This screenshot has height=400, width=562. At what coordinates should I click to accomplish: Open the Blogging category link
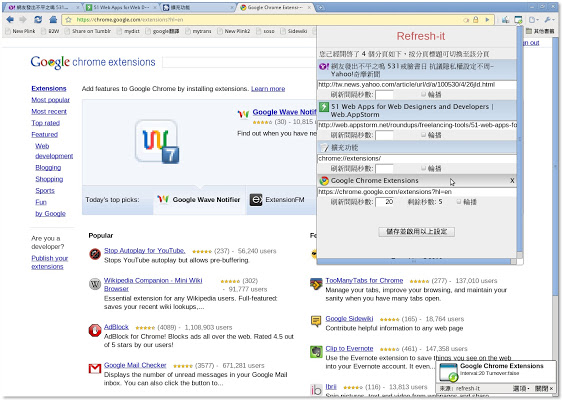click(48, 168)
